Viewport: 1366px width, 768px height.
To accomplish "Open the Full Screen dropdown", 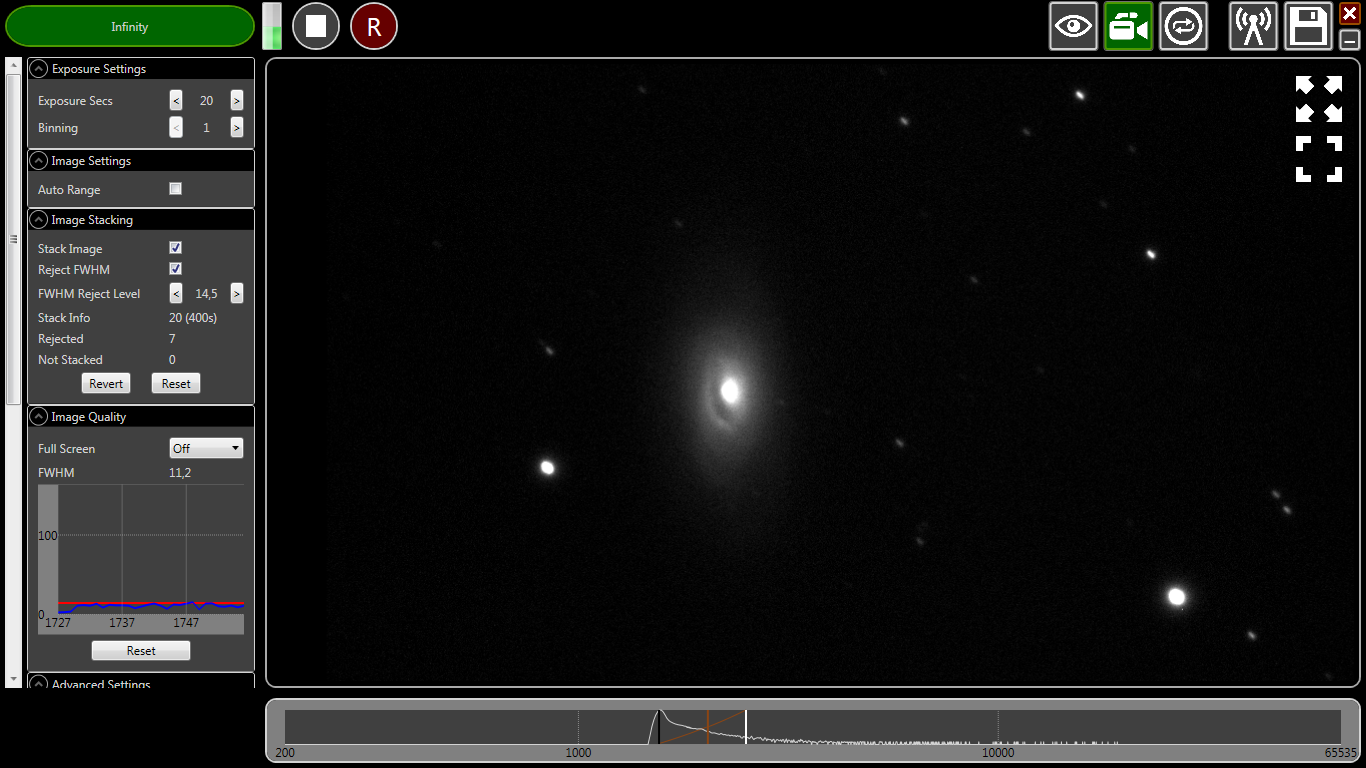I will 206,448.
